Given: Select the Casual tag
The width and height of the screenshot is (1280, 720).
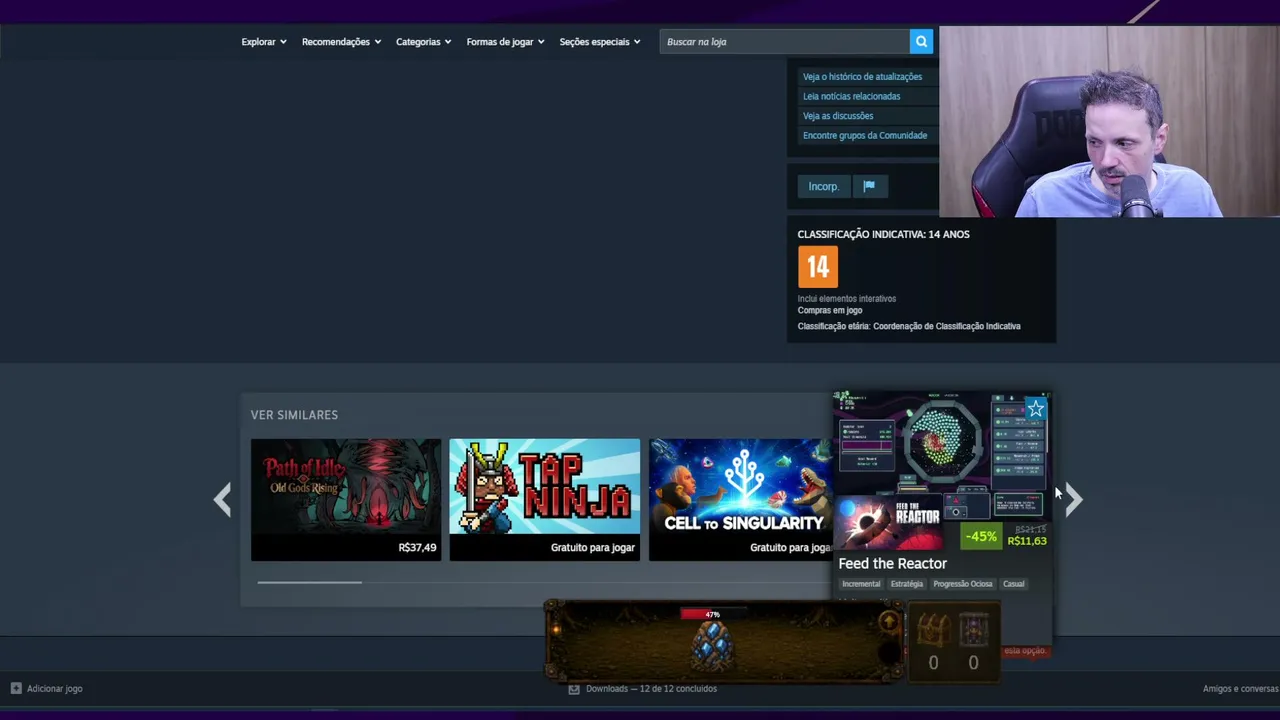Looking at the screenshot, I should pyautogui.click(x=1014, y=584).
